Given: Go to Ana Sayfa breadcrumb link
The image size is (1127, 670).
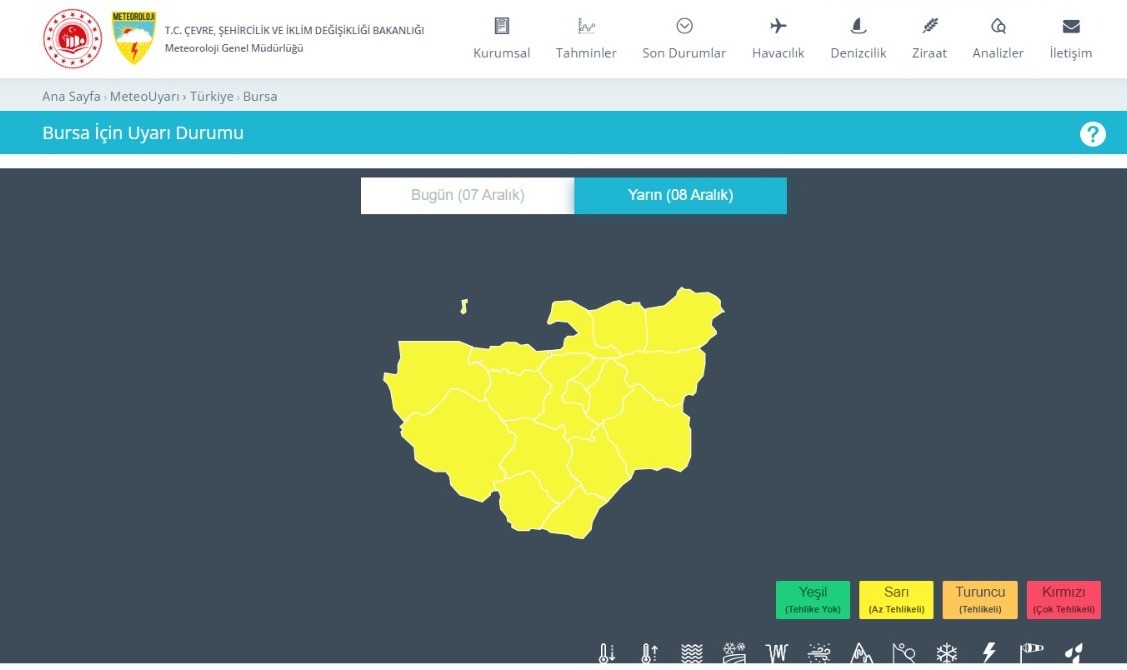Looking at the screenshot, I should pyautogui.click(x=71, y=97).
